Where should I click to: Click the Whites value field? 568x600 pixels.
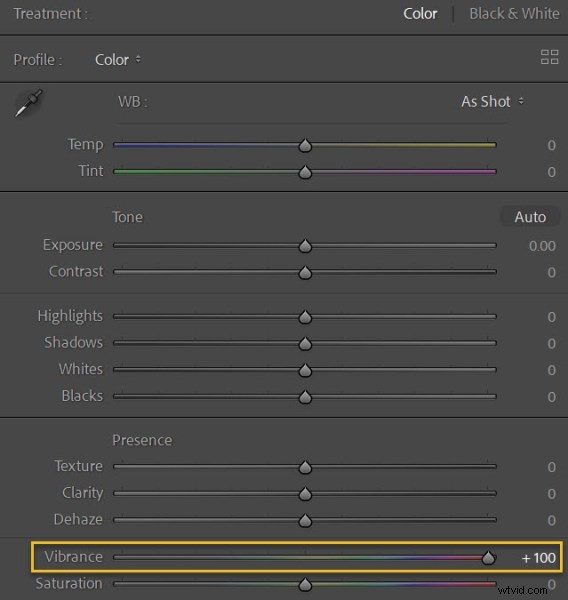pos(551,370)
